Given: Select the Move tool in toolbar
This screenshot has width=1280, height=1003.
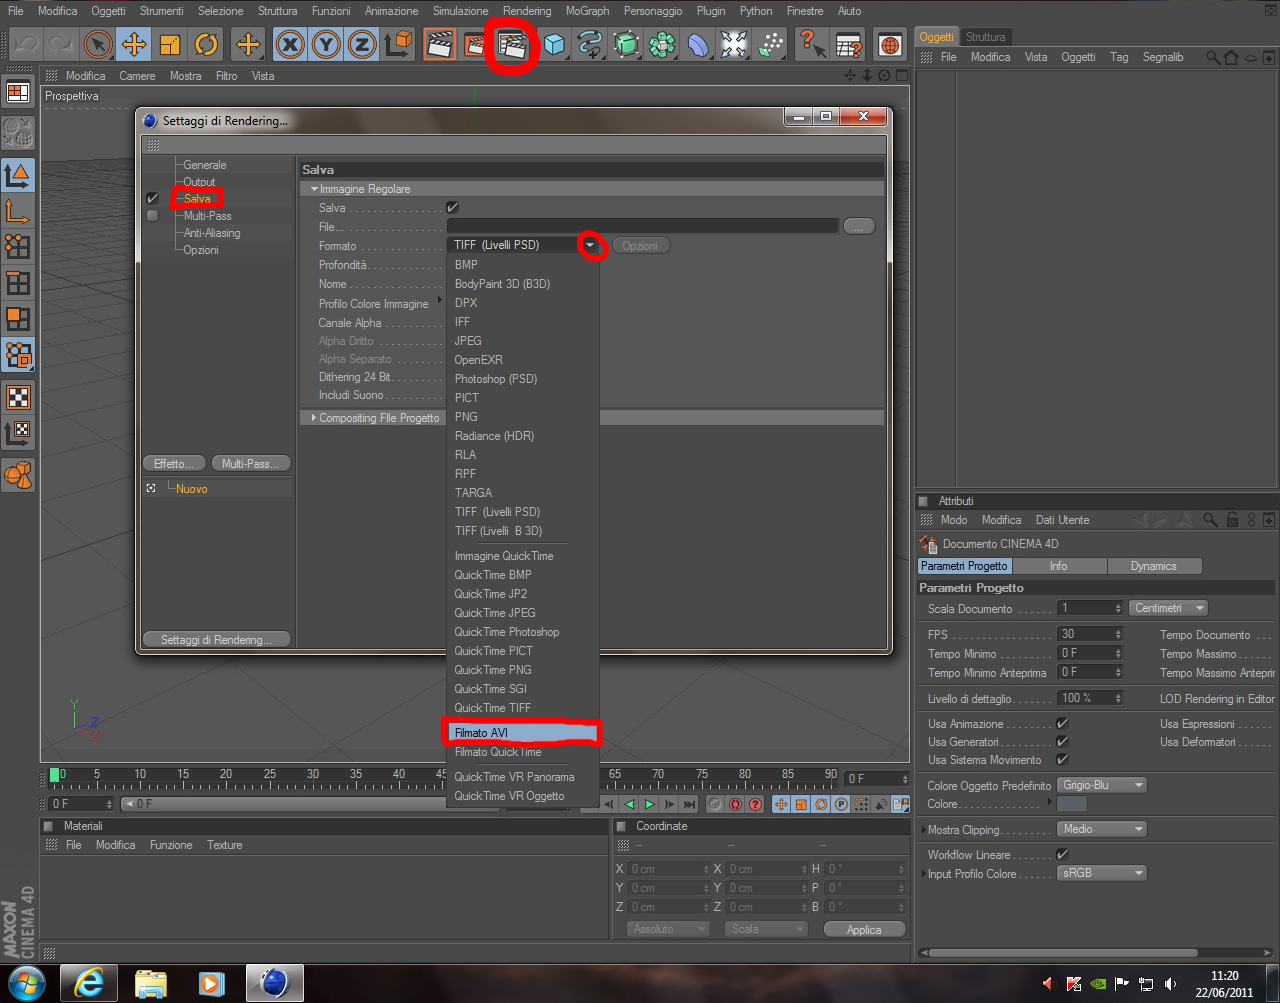Looking at the screenshot, I should pos(133,45).
